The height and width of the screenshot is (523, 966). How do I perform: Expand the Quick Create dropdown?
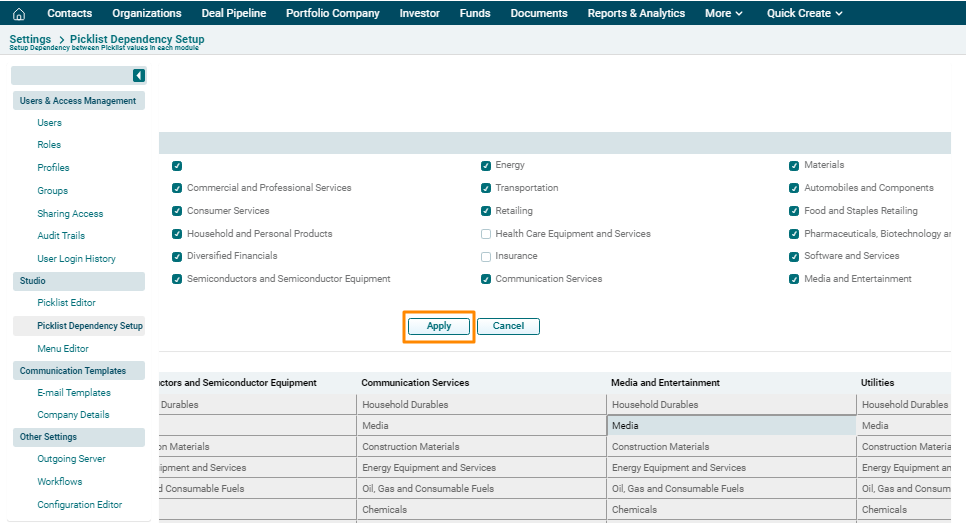[x=804, y=13]
